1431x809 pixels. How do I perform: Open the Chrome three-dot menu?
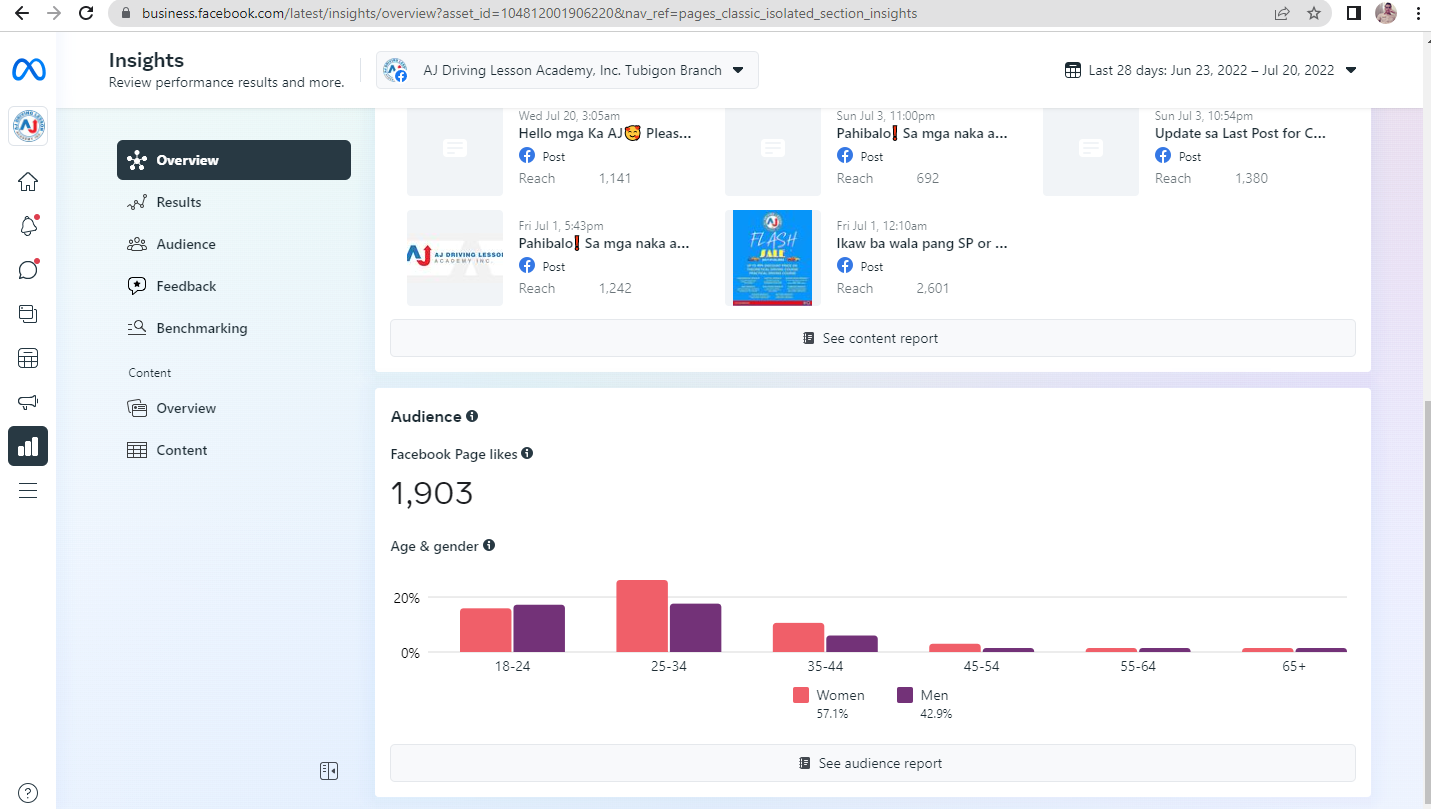coord(1419,13)
